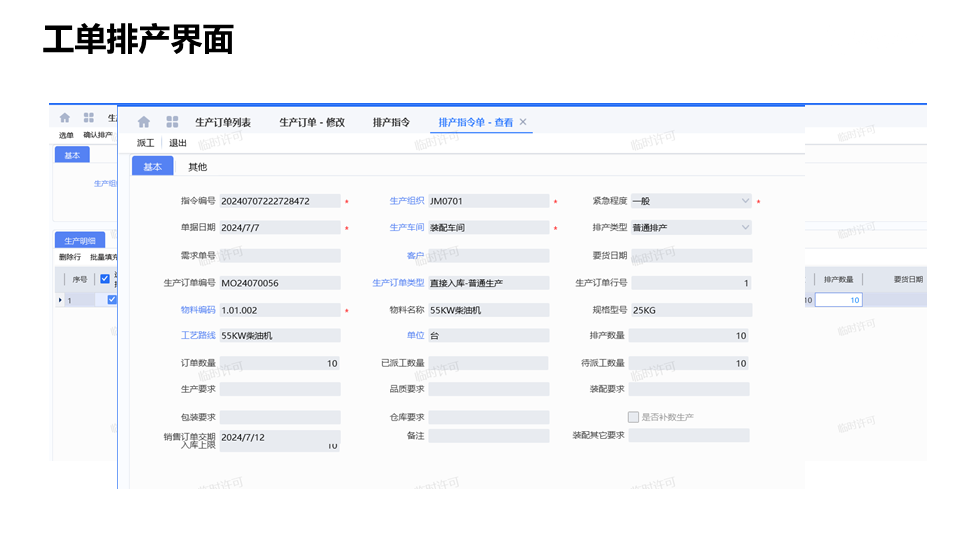Viewport: 960px width, 540px height.
Task: Toggle the 是否补数生产 checkbox
Action: tap(633, 417)
